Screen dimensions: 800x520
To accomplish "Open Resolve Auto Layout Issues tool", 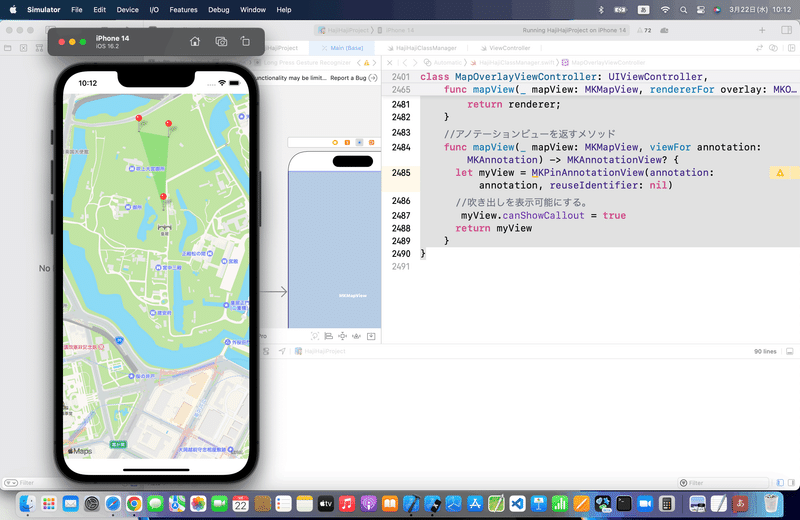I will coord(357,336).
